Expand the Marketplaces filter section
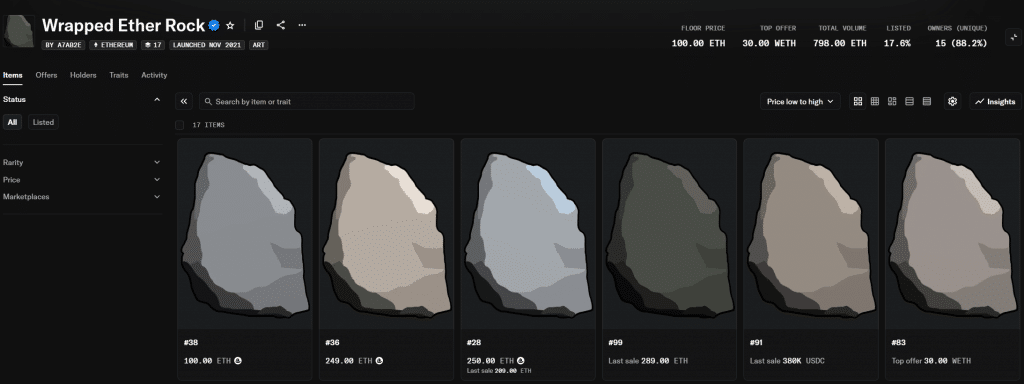 tap(82, 196)
